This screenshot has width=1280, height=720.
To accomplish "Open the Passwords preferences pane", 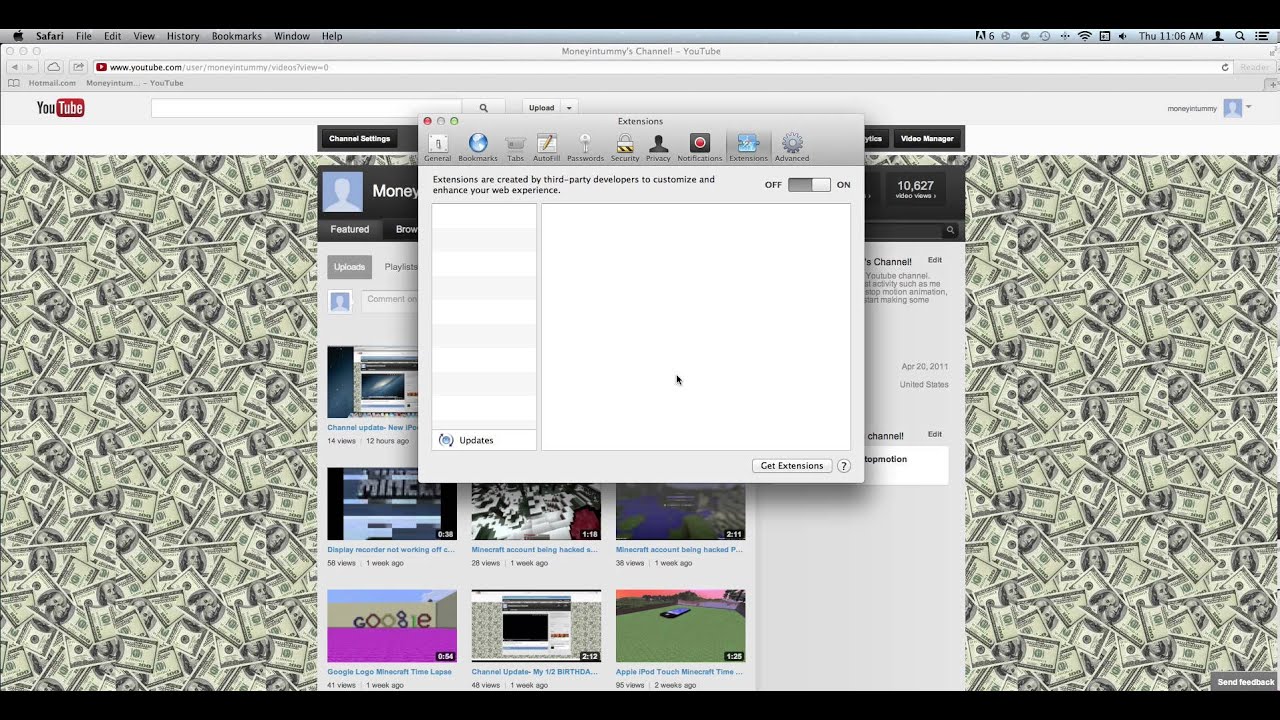I will coord(585,148).
